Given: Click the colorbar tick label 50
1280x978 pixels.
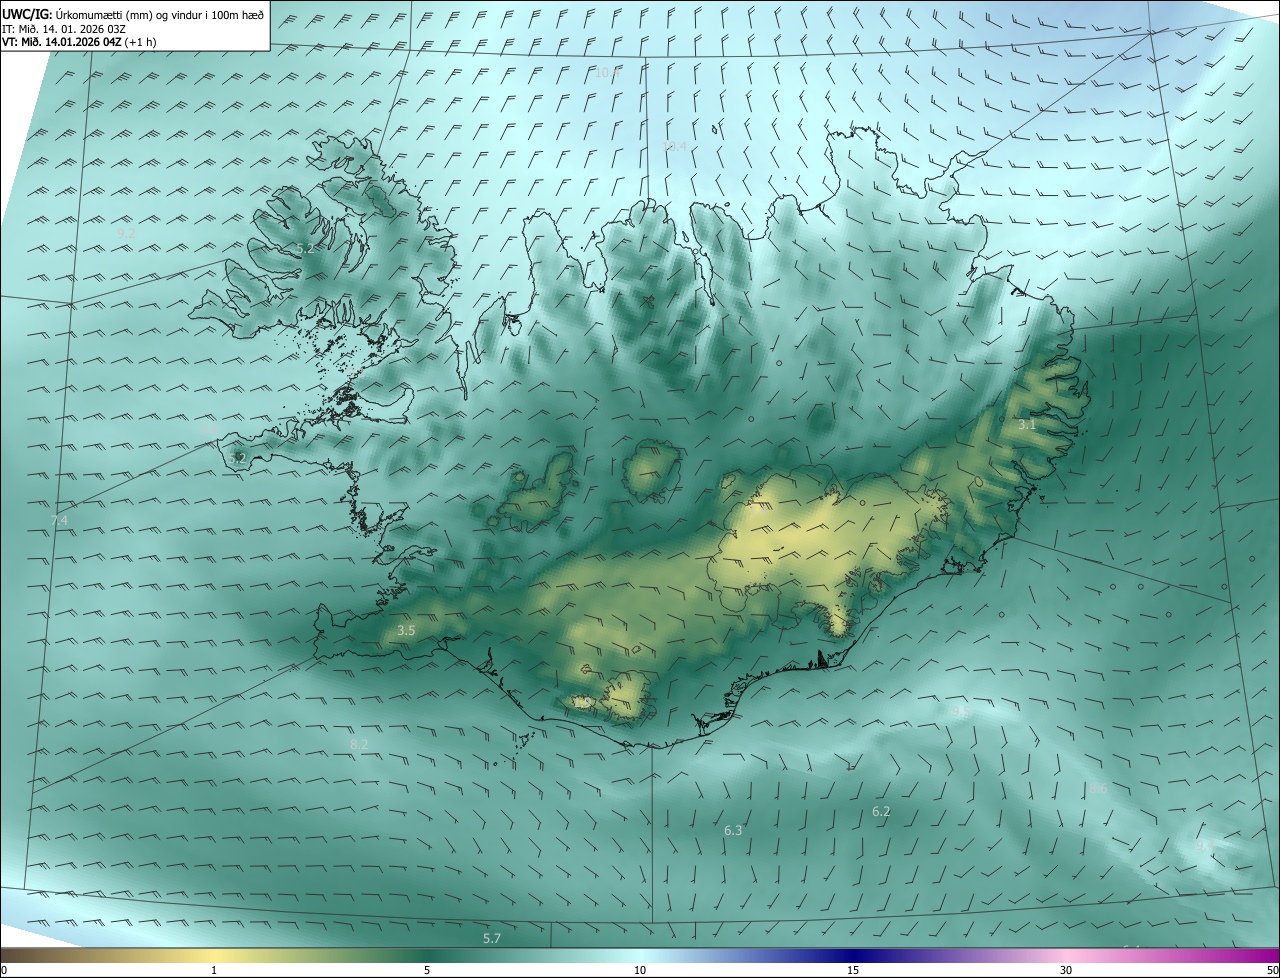Looking at the screenshot, I should pos(1272,970).
